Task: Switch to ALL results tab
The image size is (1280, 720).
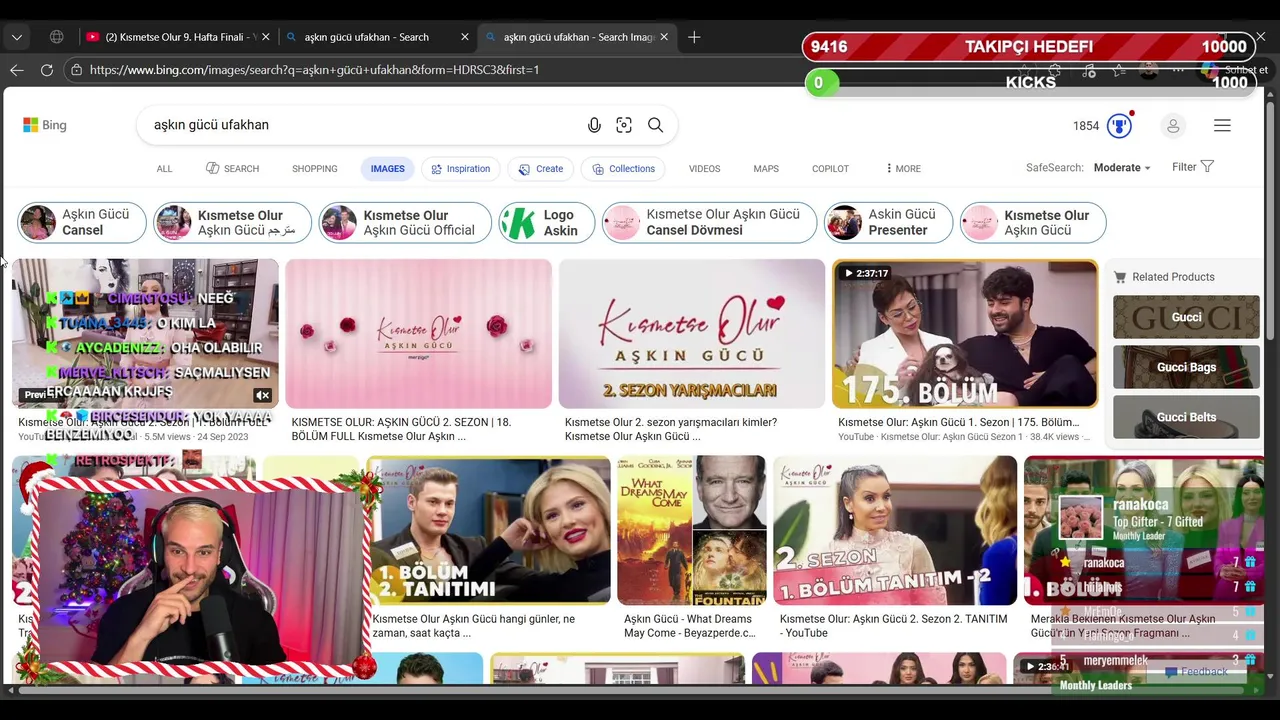Action: tap(164, 169)
